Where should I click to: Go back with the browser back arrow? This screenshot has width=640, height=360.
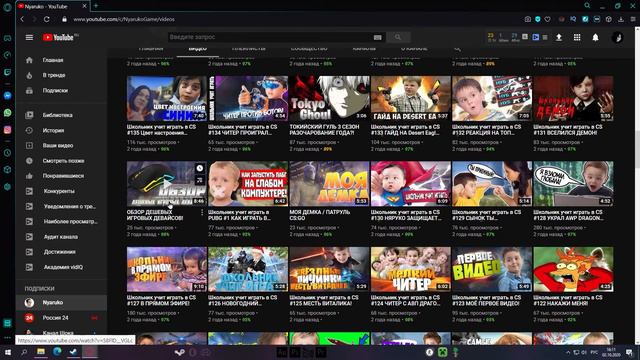click(x=22, y=19)
